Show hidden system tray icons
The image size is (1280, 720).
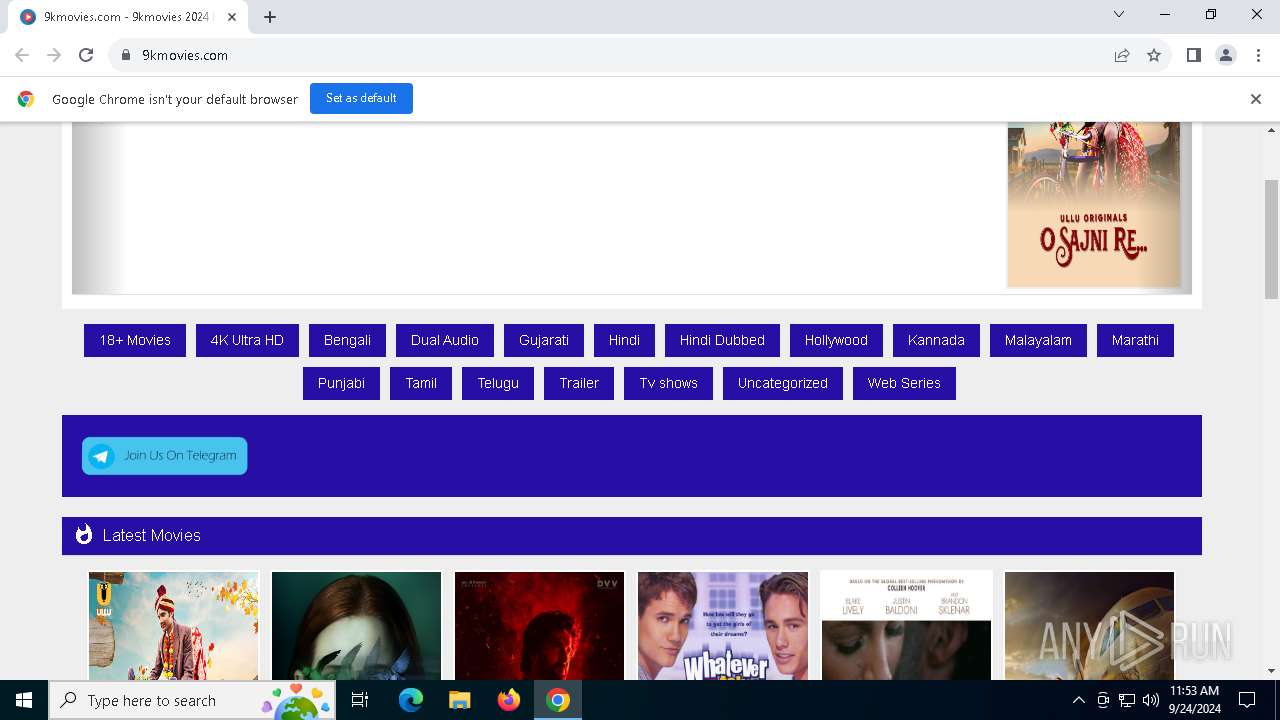pos(1078,700)
